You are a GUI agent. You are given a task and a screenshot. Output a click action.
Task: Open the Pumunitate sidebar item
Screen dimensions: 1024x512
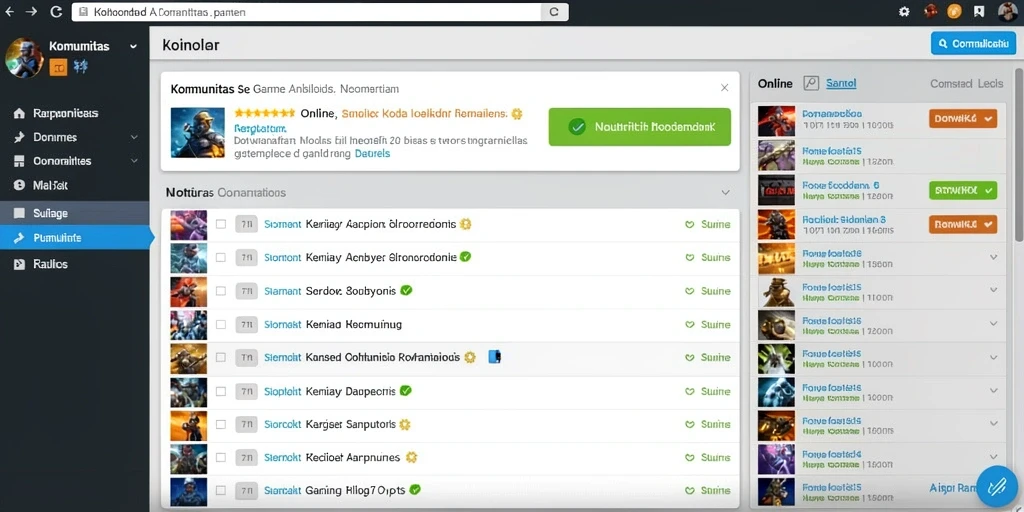(75, 238)
